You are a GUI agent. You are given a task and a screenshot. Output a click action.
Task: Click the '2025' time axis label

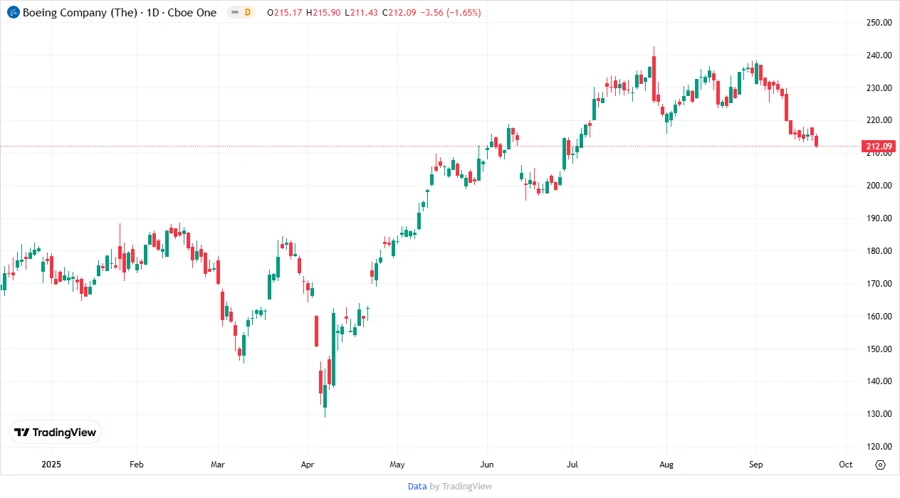pyautogui.click(x=51, y=464)
